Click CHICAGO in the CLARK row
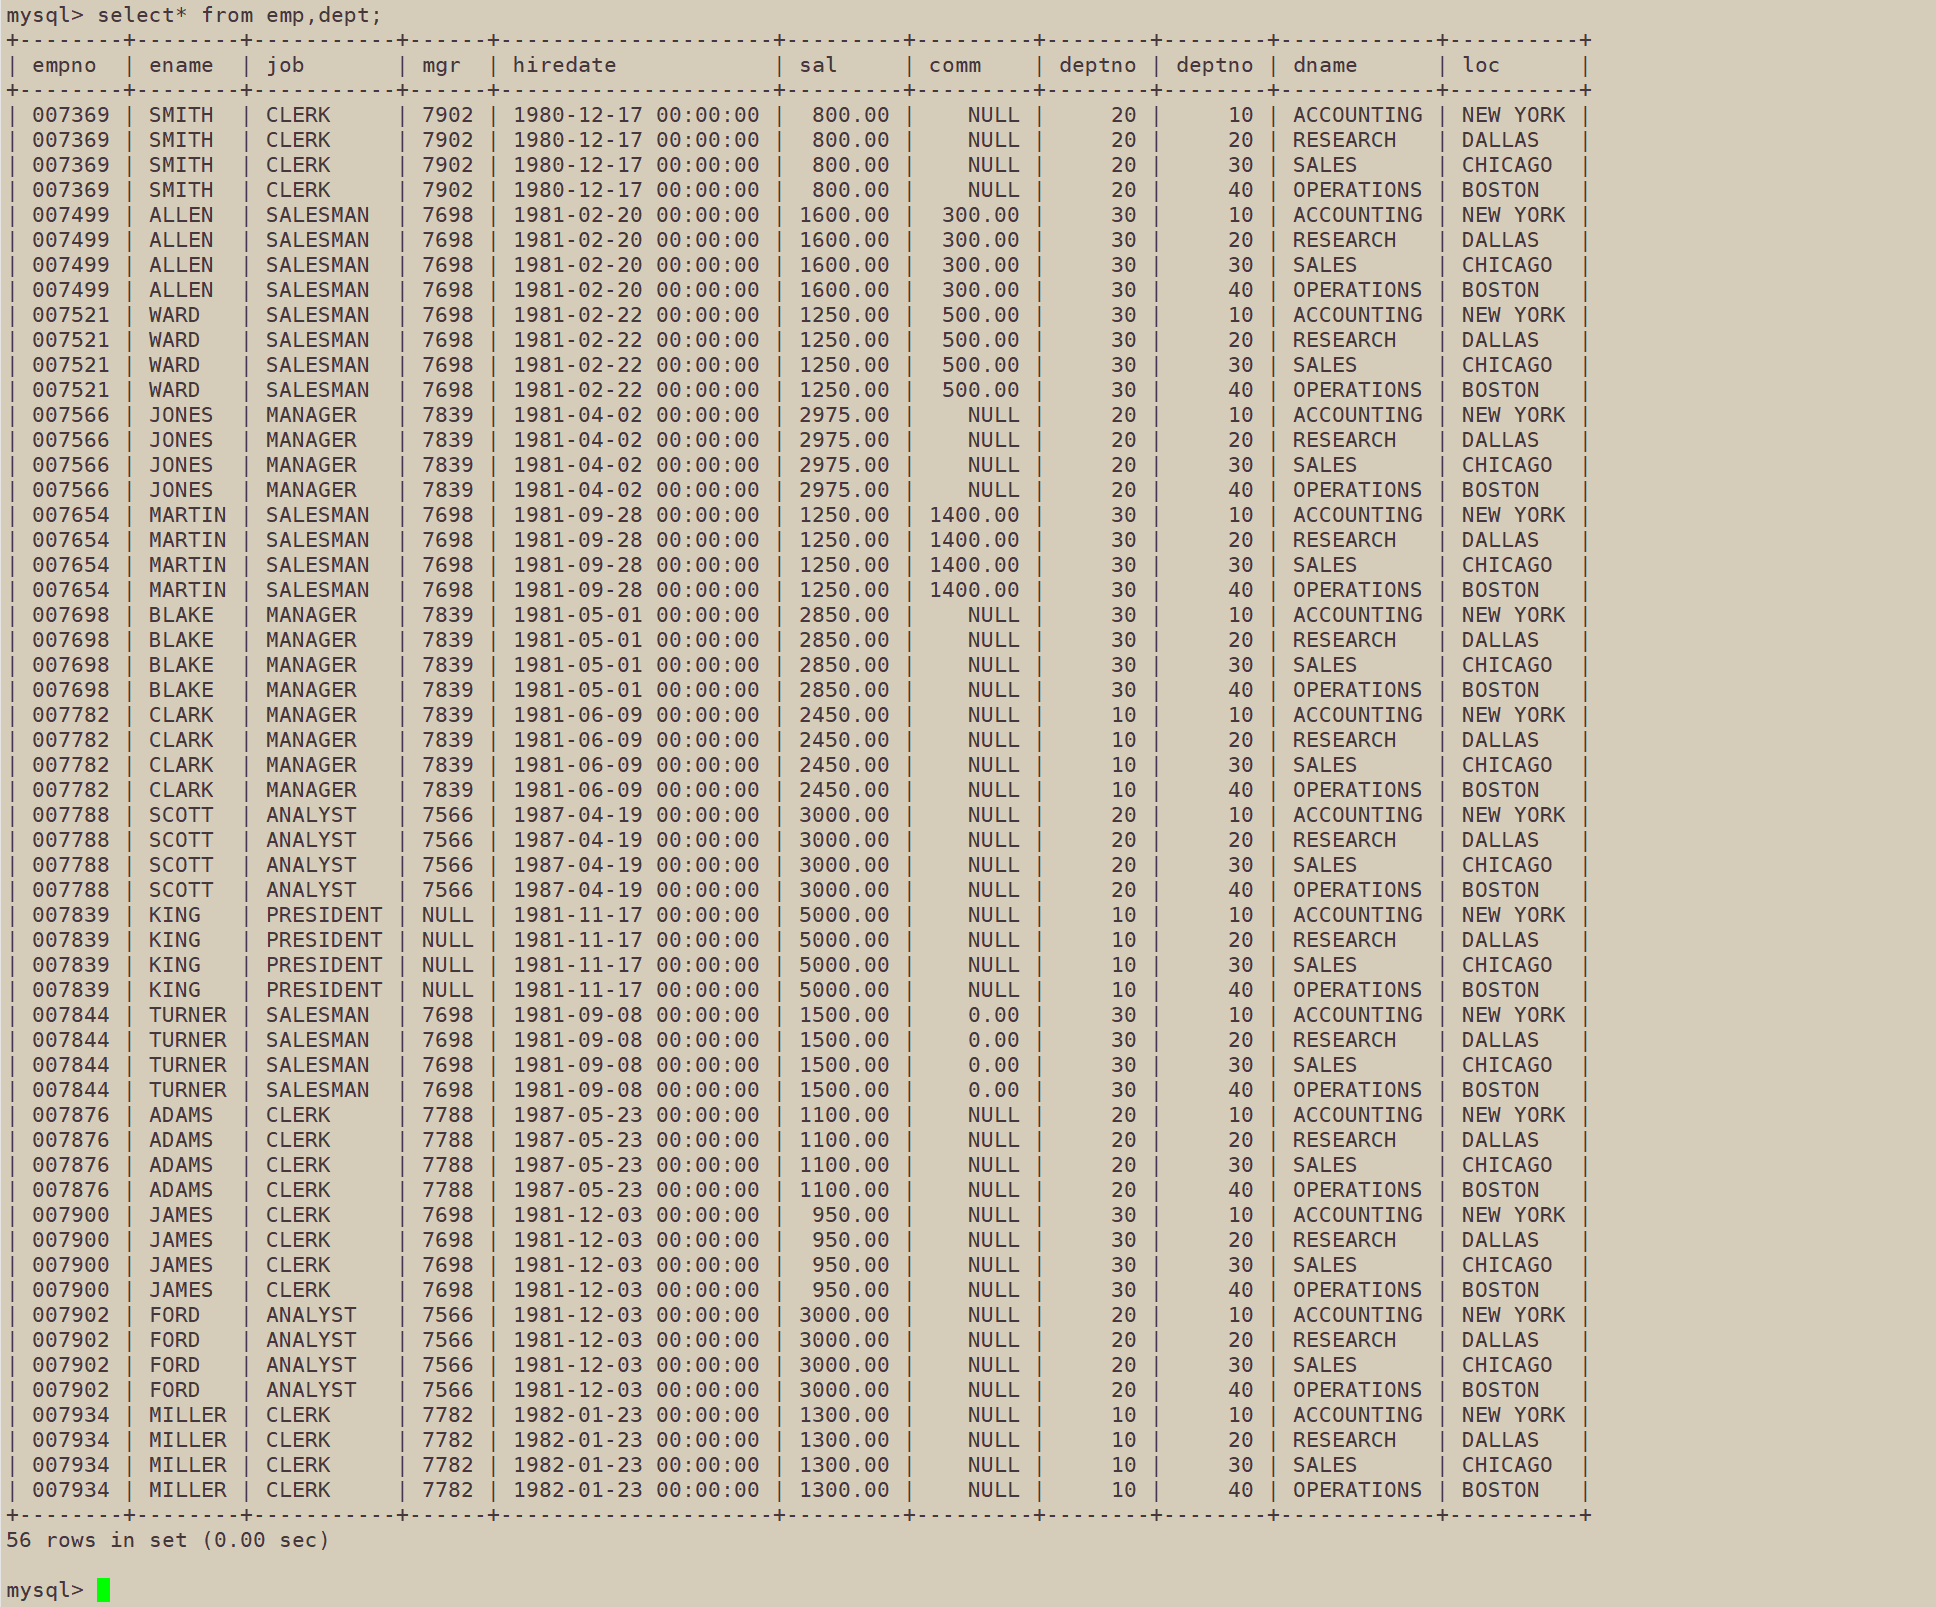This screenshot has height=1607, width=1936. point(1507,765)
